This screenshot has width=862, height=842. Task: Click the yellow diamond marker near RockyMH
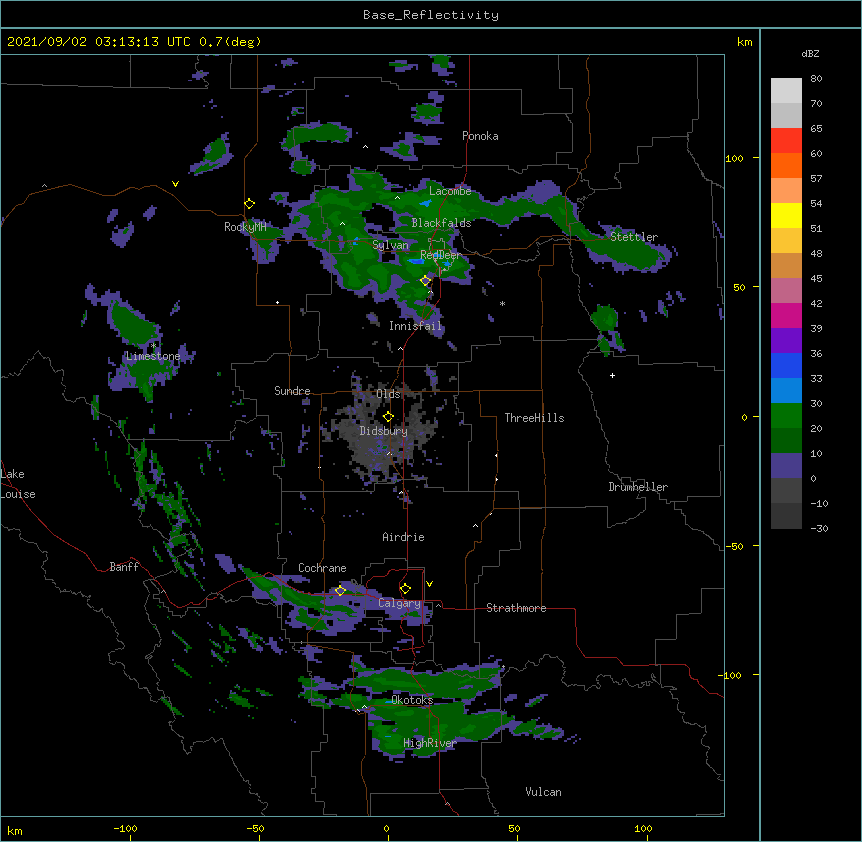[x=249, y=204]
